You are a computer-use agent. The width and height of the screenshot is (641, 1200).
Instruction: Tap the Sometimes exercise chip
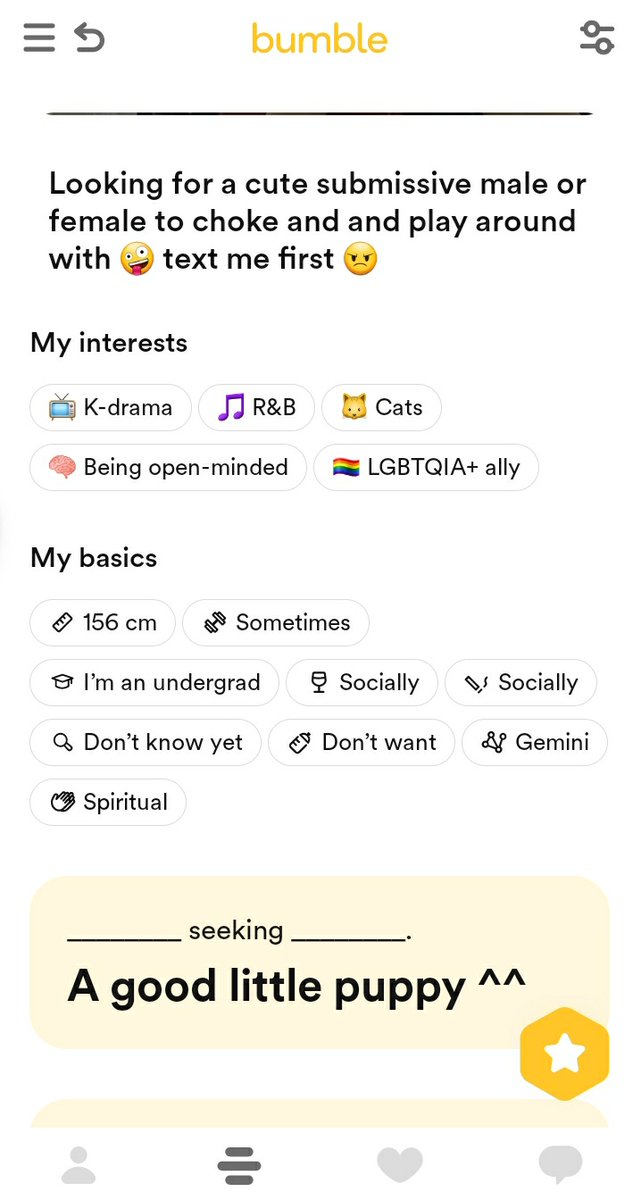click(x=276, y=622)
